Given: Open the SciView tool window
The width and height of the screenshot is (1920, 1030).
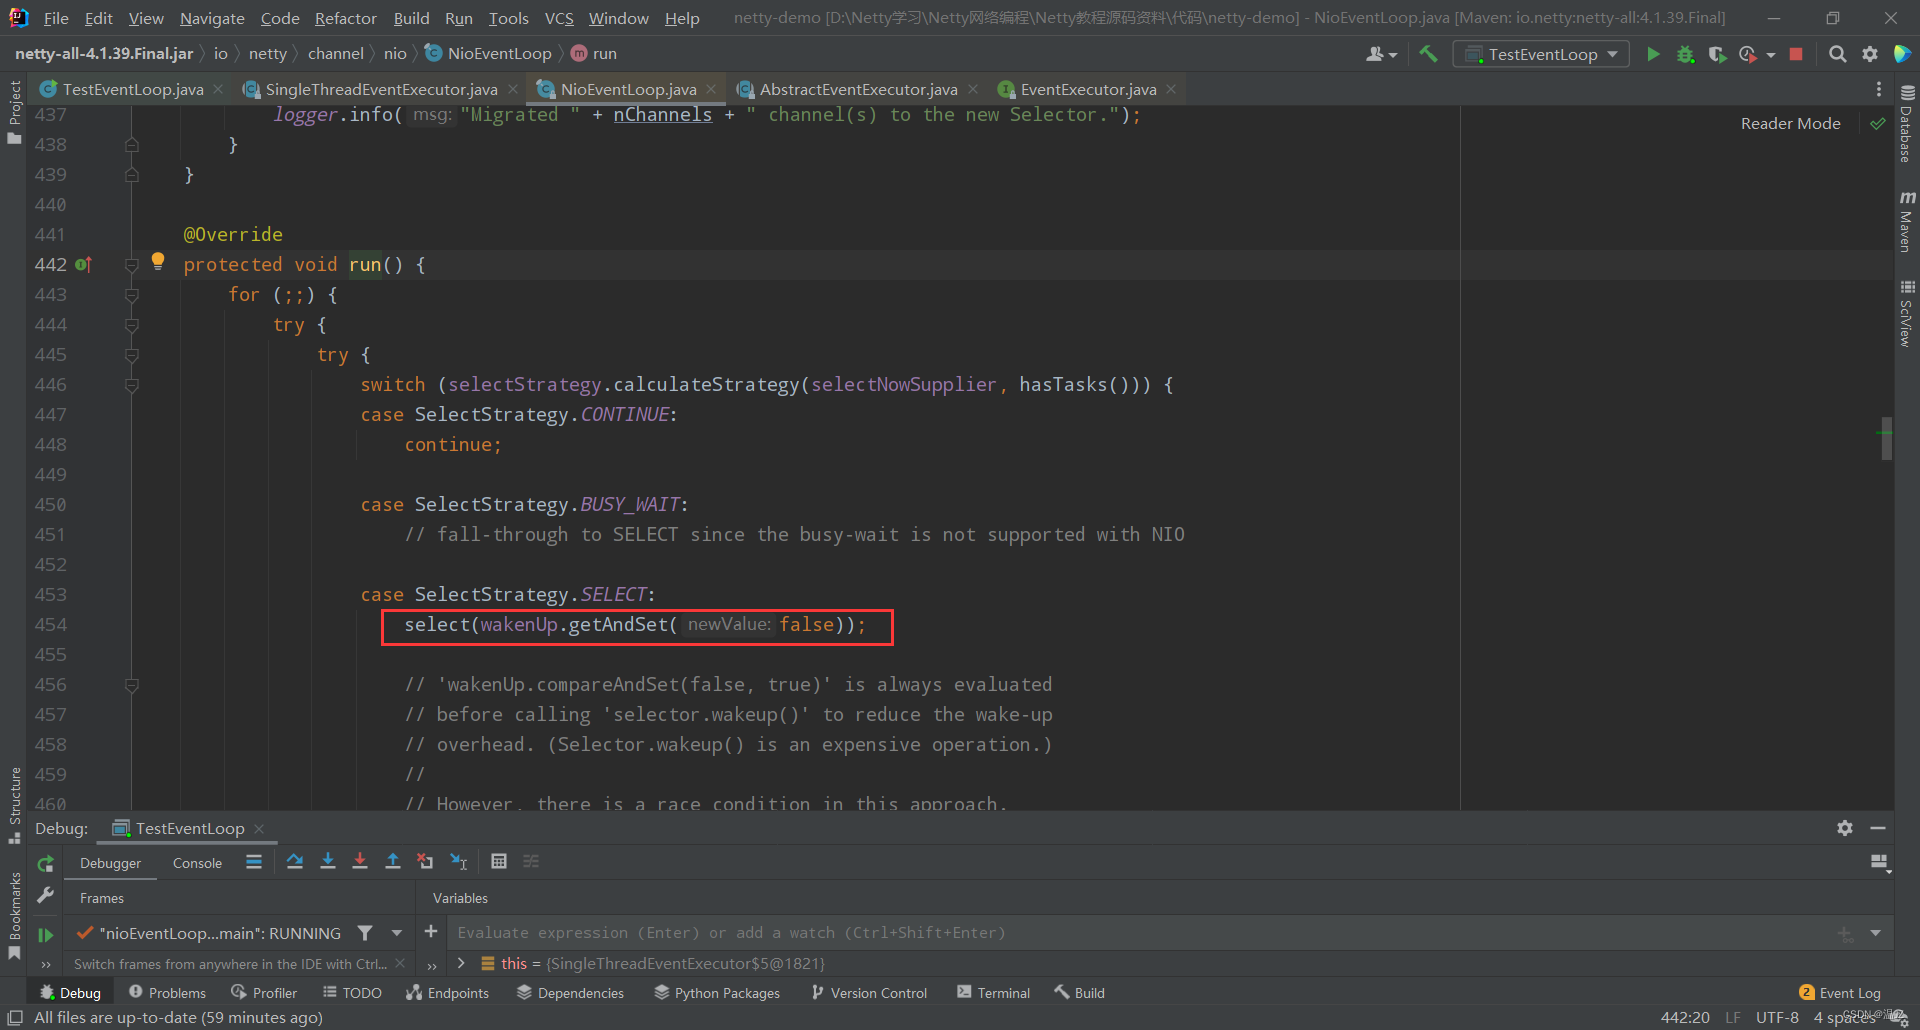Looking at the screenshot, I should point(1907,313).
